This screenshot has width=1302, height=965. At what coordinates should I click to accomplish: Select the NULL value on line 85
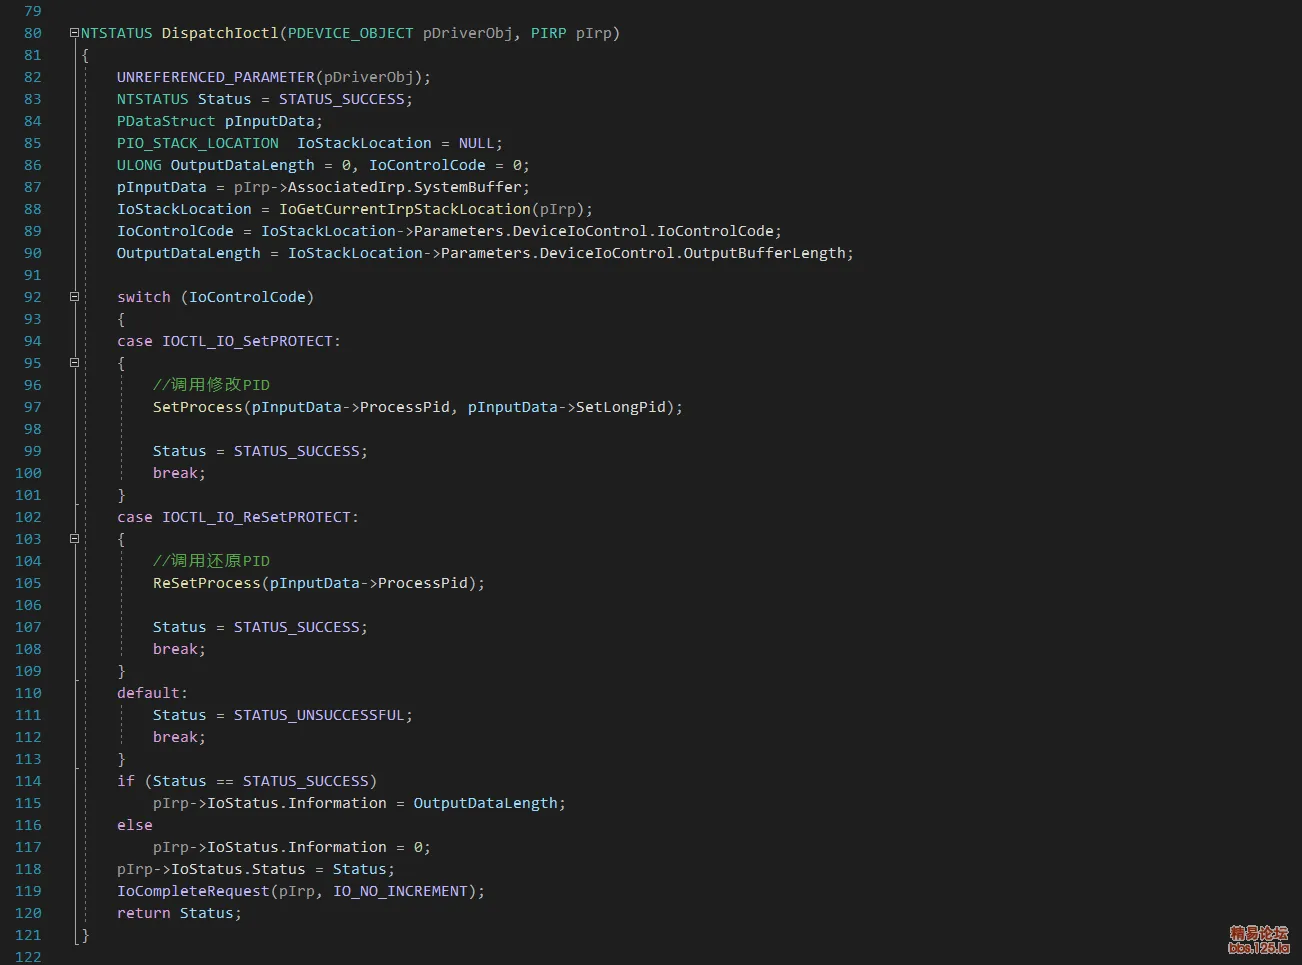[476, 142]
